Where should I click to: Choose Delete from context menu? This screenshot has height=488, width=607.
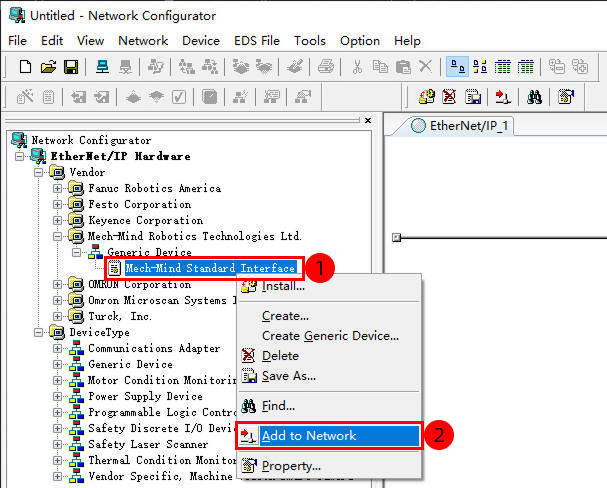click(329, 356)
